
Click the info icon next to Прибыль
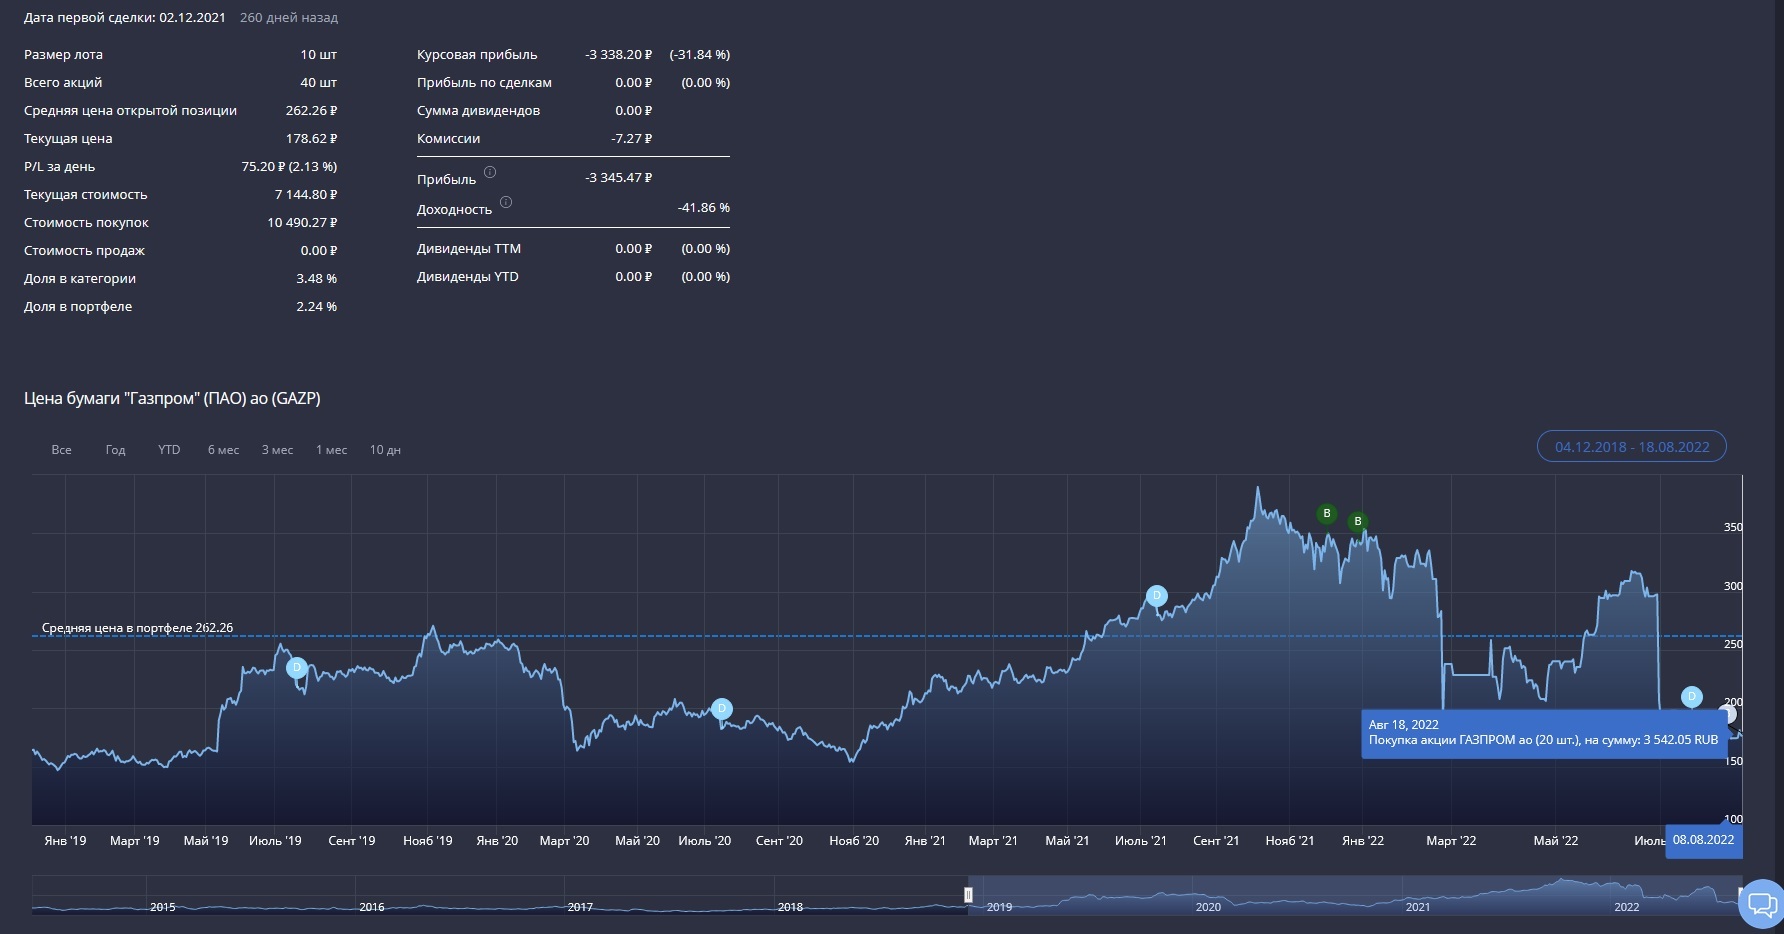coord(490,172)
